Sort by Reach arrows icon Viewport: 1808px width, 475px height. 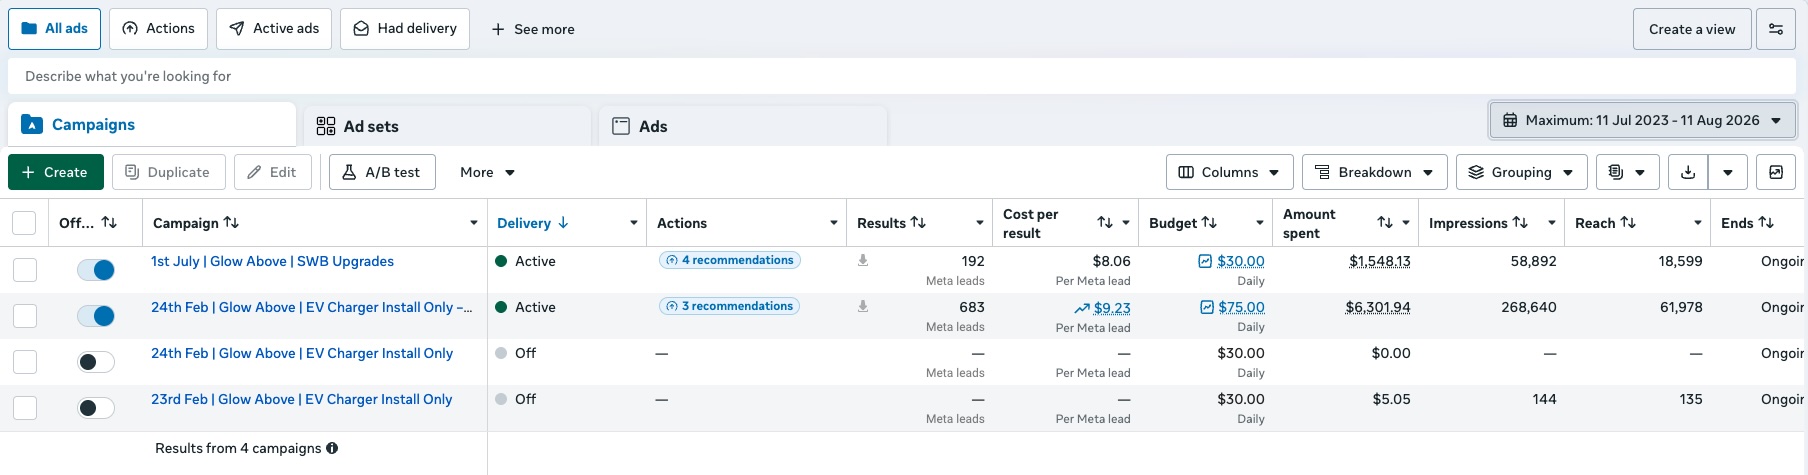[1628, 223]
